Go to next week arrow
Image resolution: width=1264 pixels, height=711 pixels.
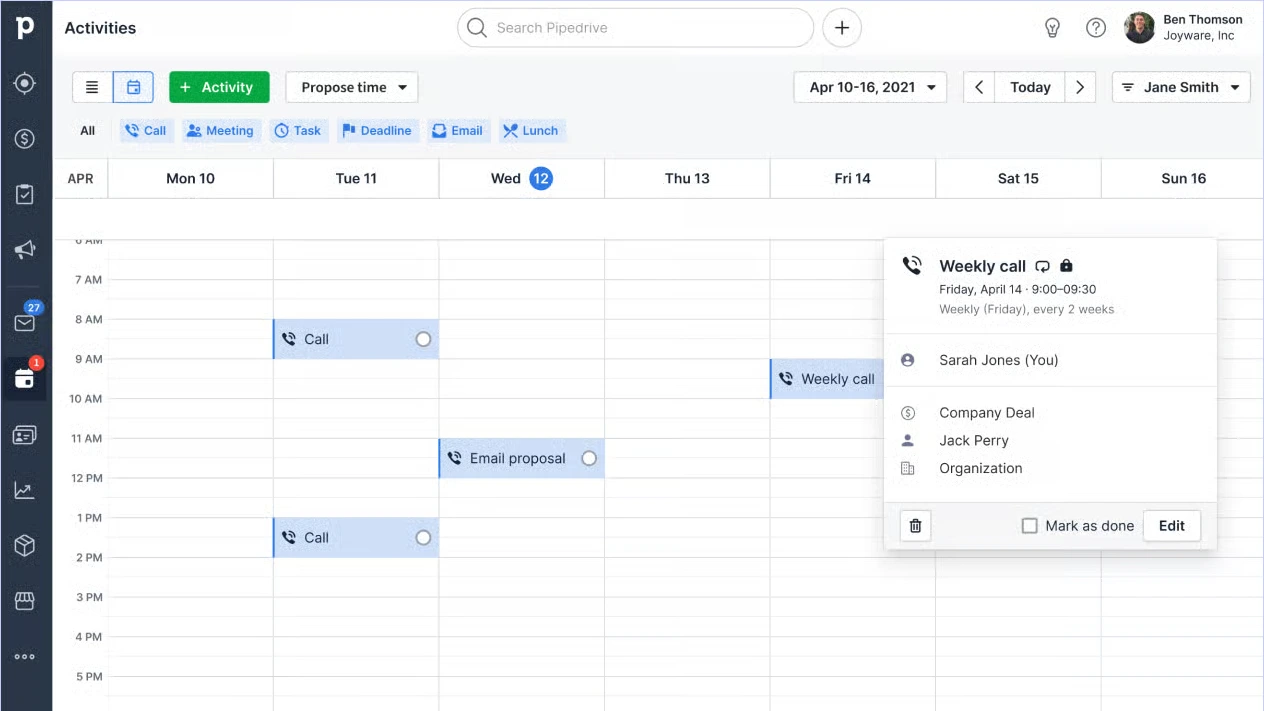click(x=1080, y=87)
